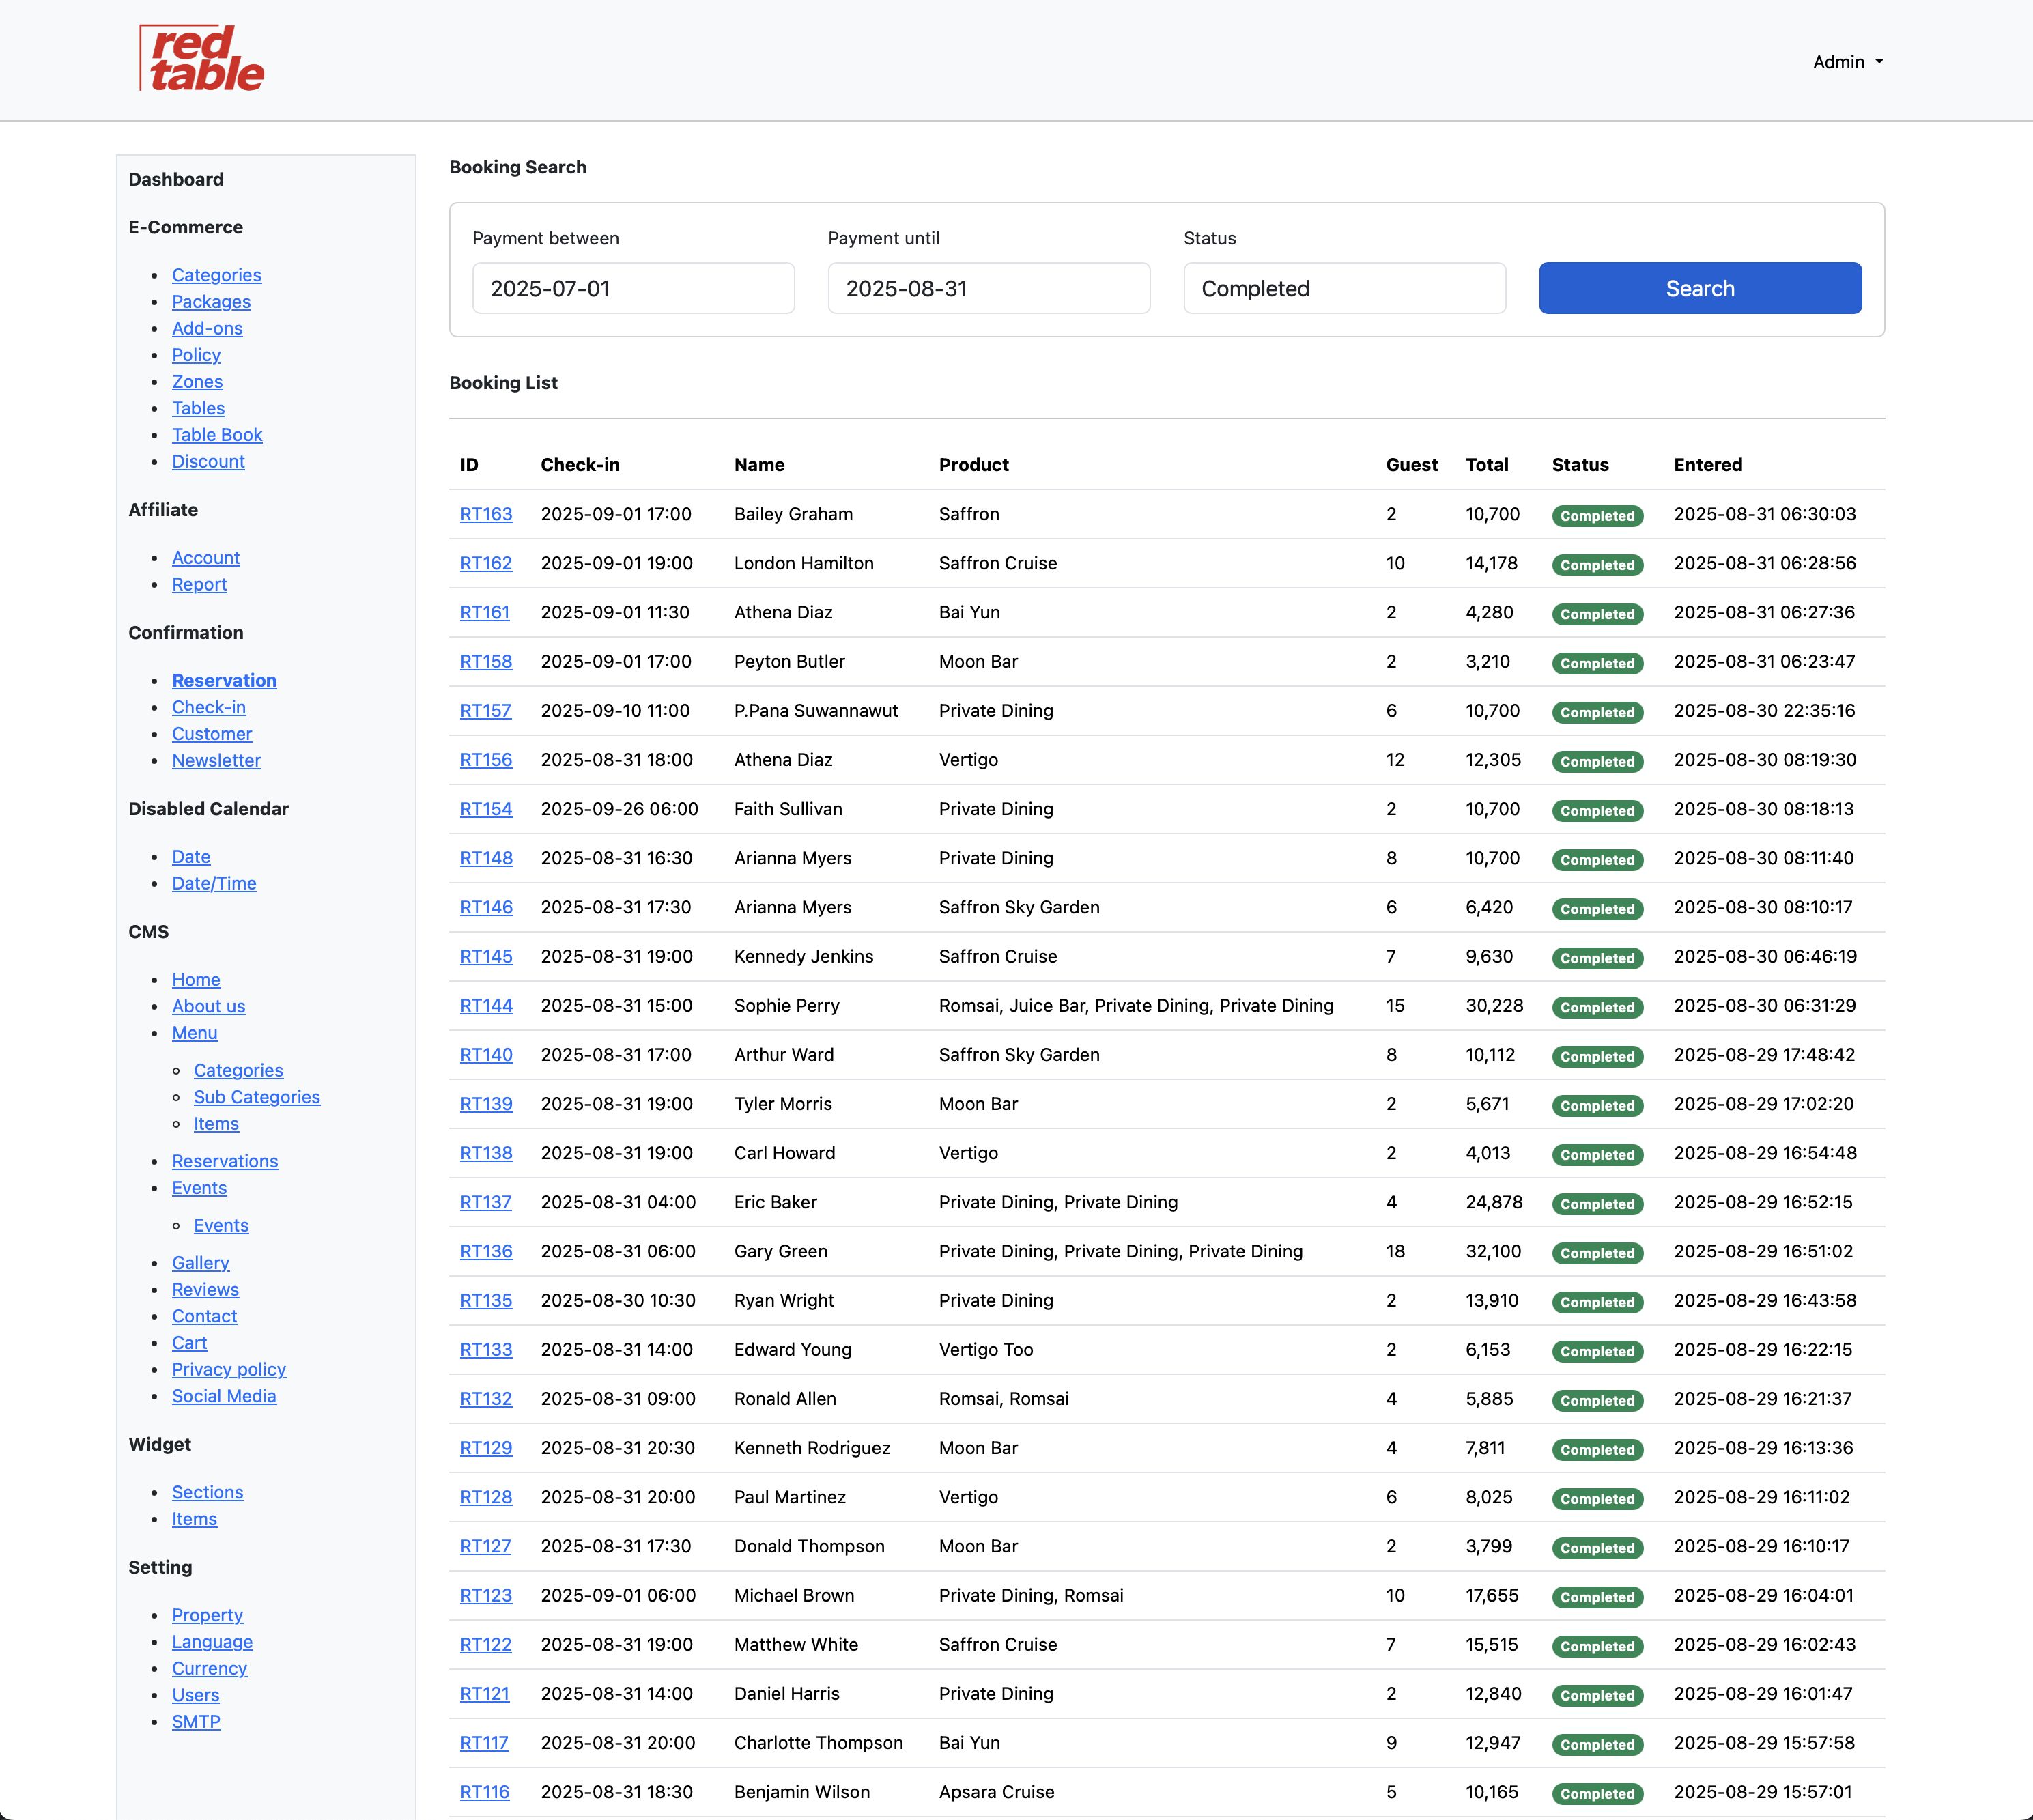Click the red table logo
This screenshot has height=1820, width=2033.
tap(202, 59)
